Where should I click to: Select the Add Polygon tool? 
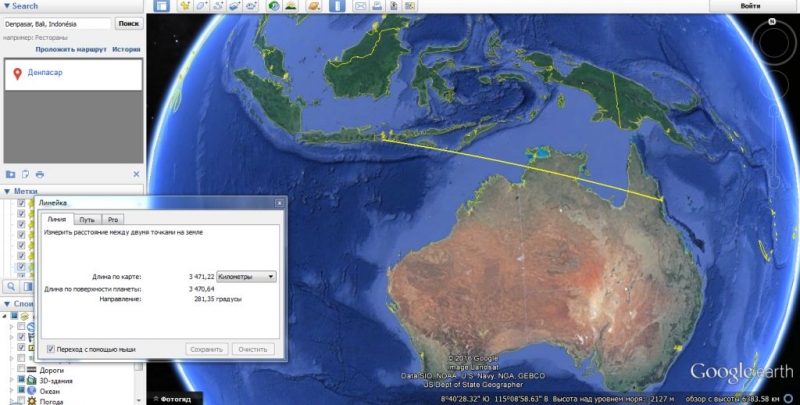pos(202,6)
